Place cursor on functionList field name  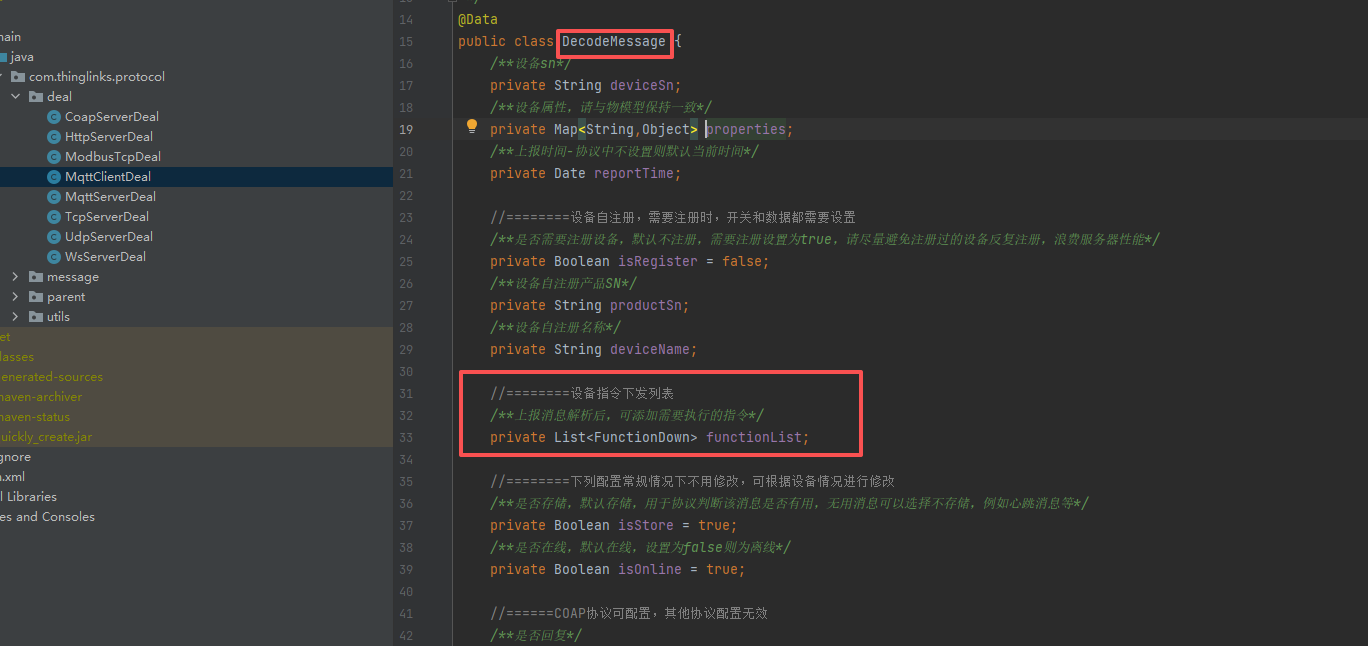coord(755,438)
